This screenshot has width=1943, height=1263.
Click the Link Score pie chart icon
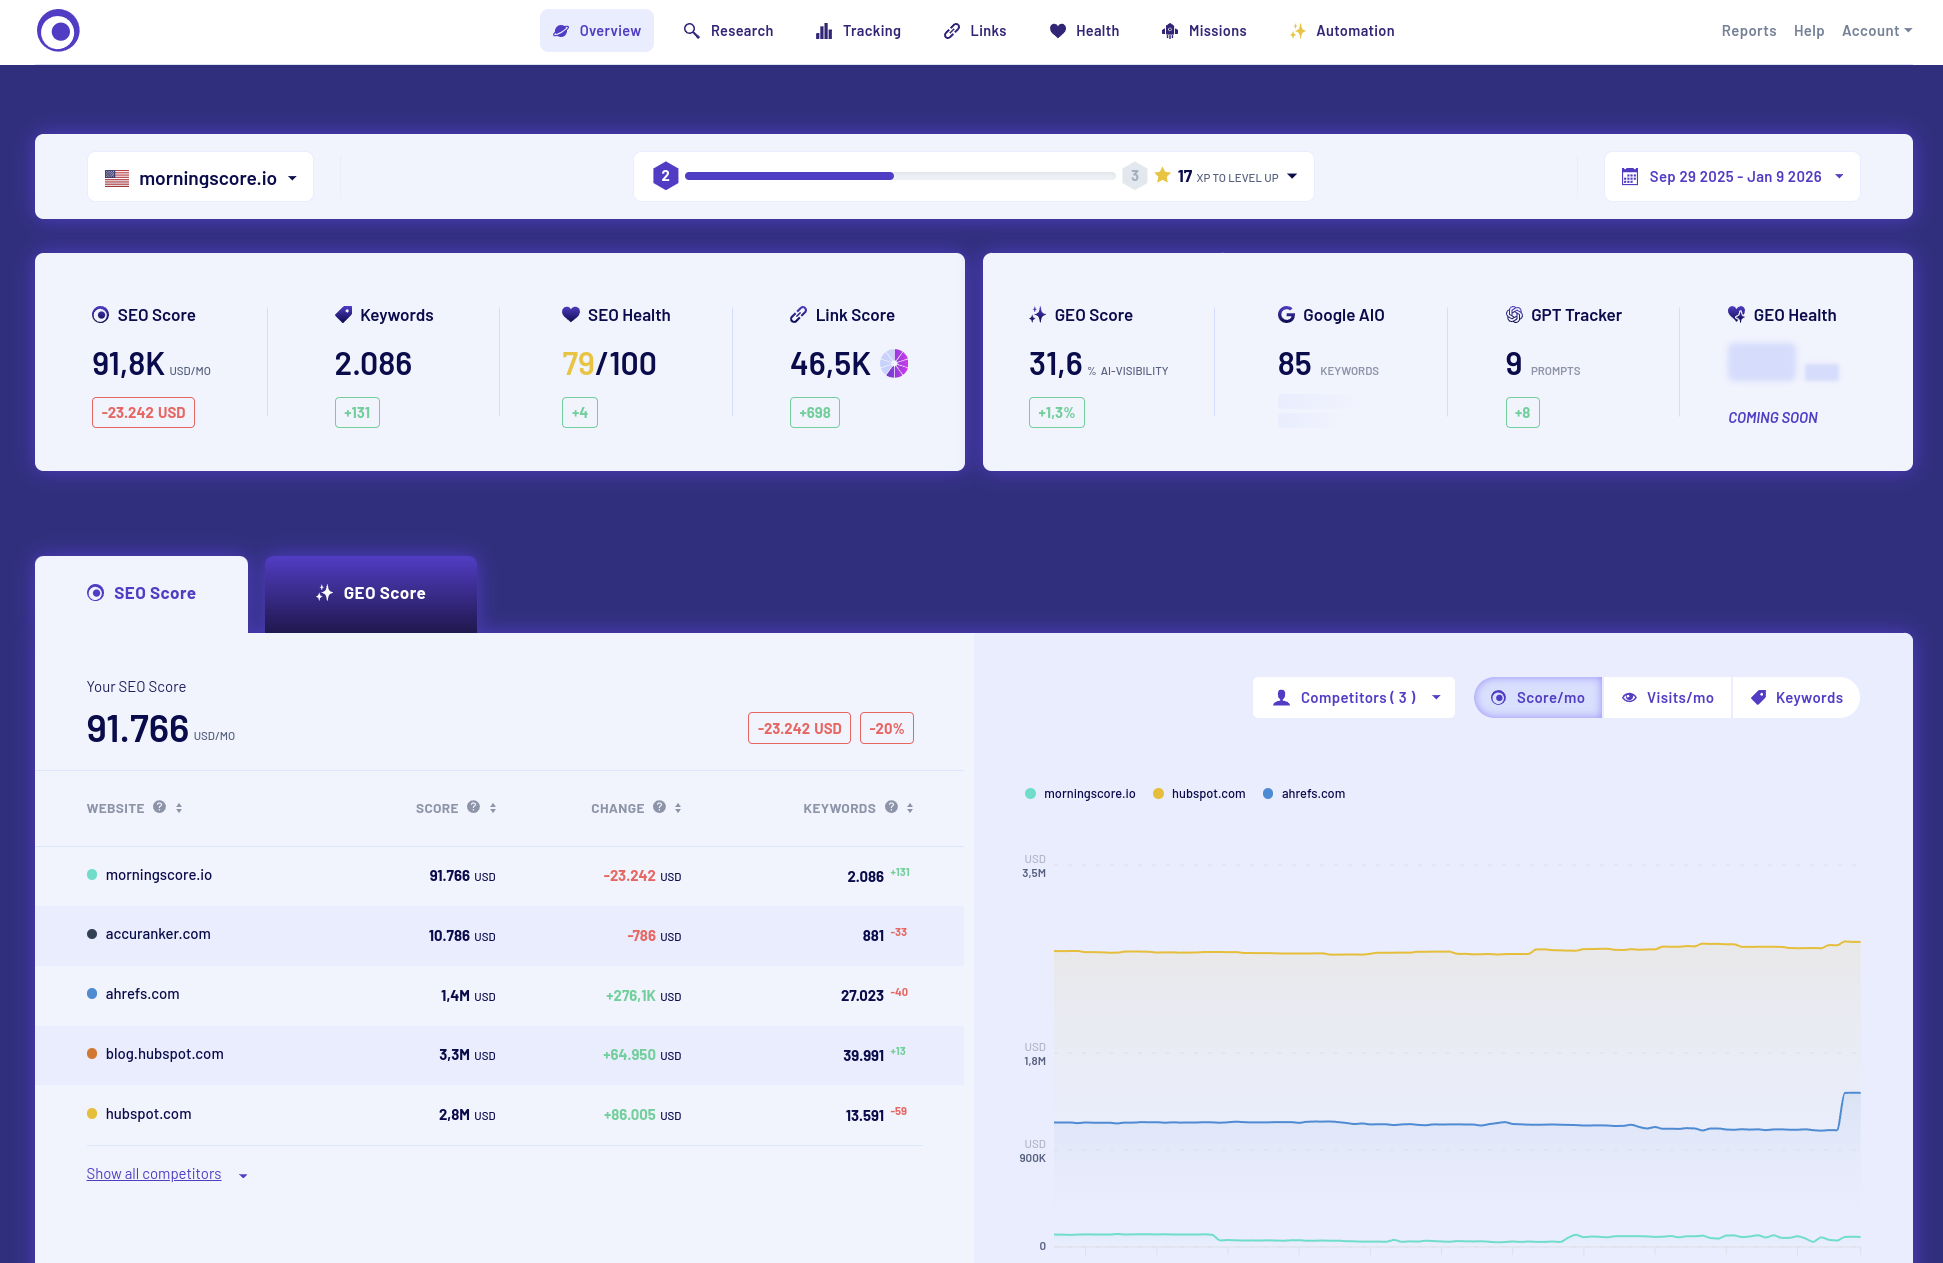coord(894,363)
